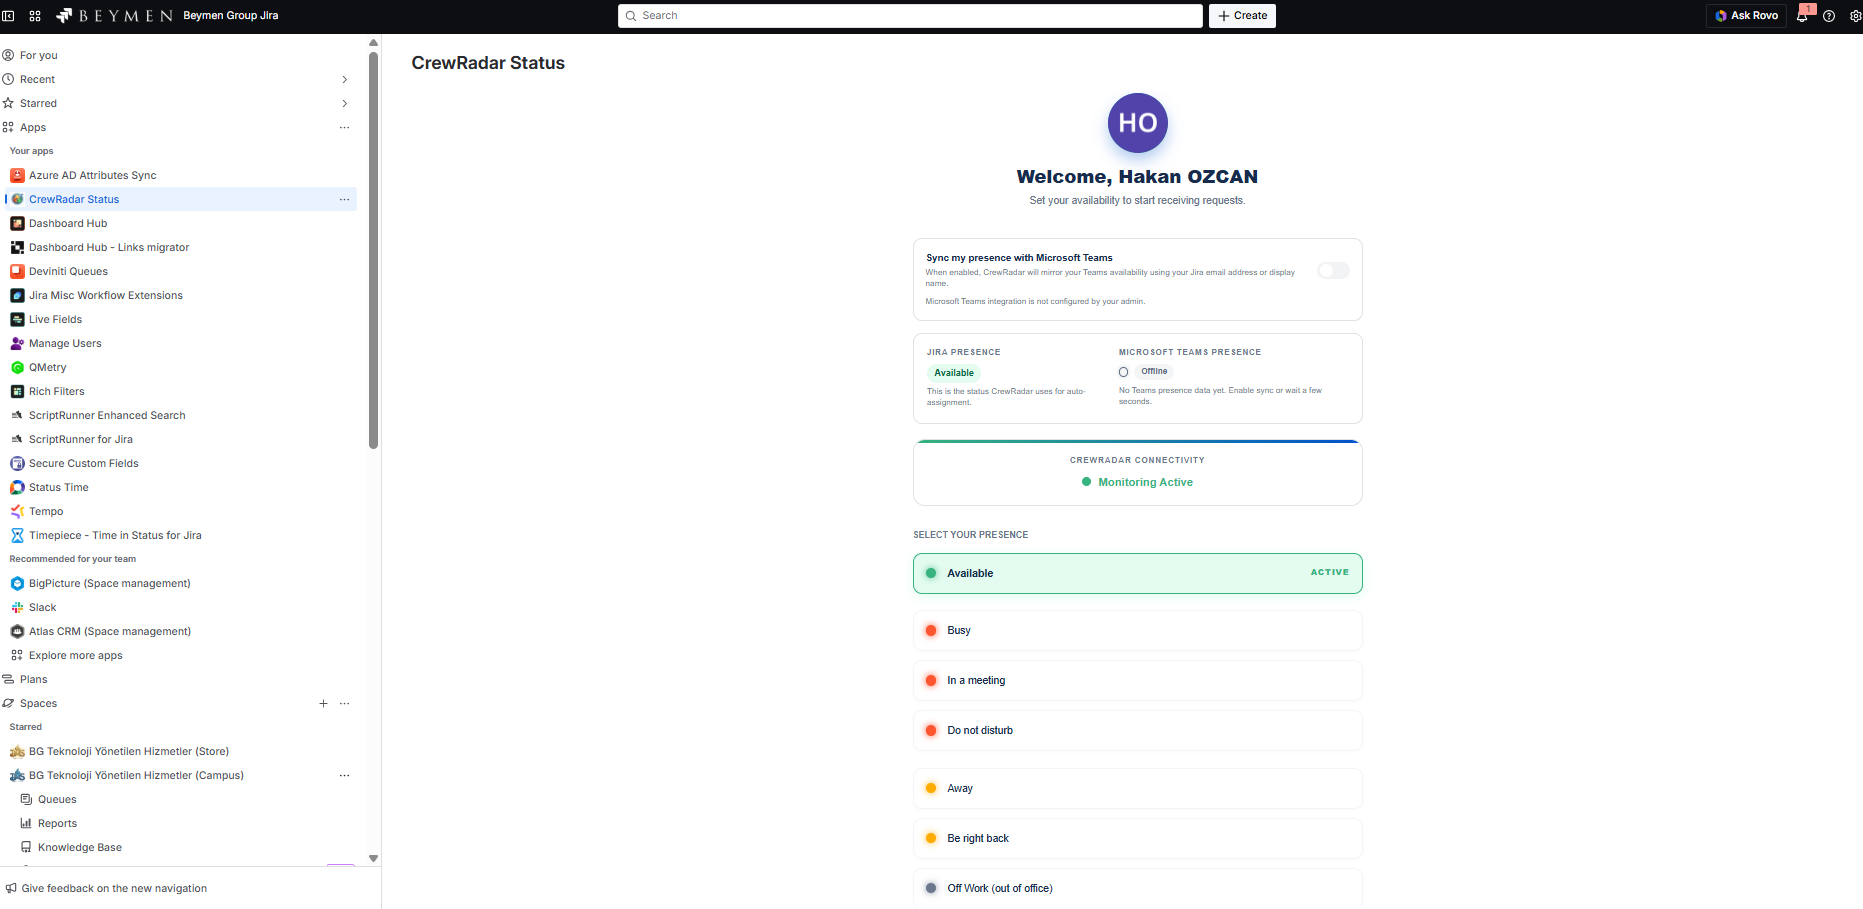This screenshot has height=909, width=1863.
Task: Open the Slack recommended app icon
Action: pyautogui.click(x=17, y=607)
